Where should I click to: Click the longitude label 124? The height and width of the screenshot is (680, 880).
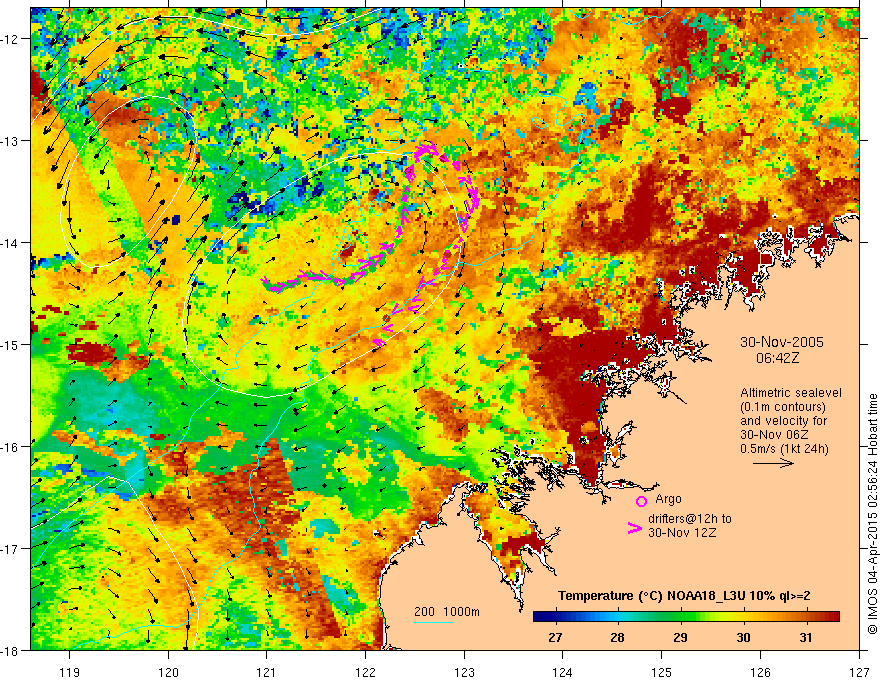pos(563,672)
